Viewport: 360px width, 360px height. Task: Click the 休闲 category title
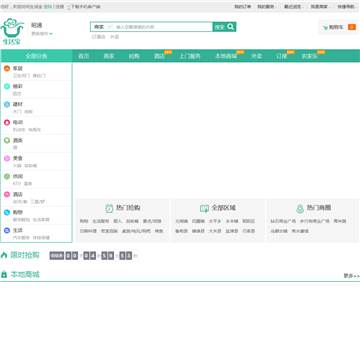(18, 176)
